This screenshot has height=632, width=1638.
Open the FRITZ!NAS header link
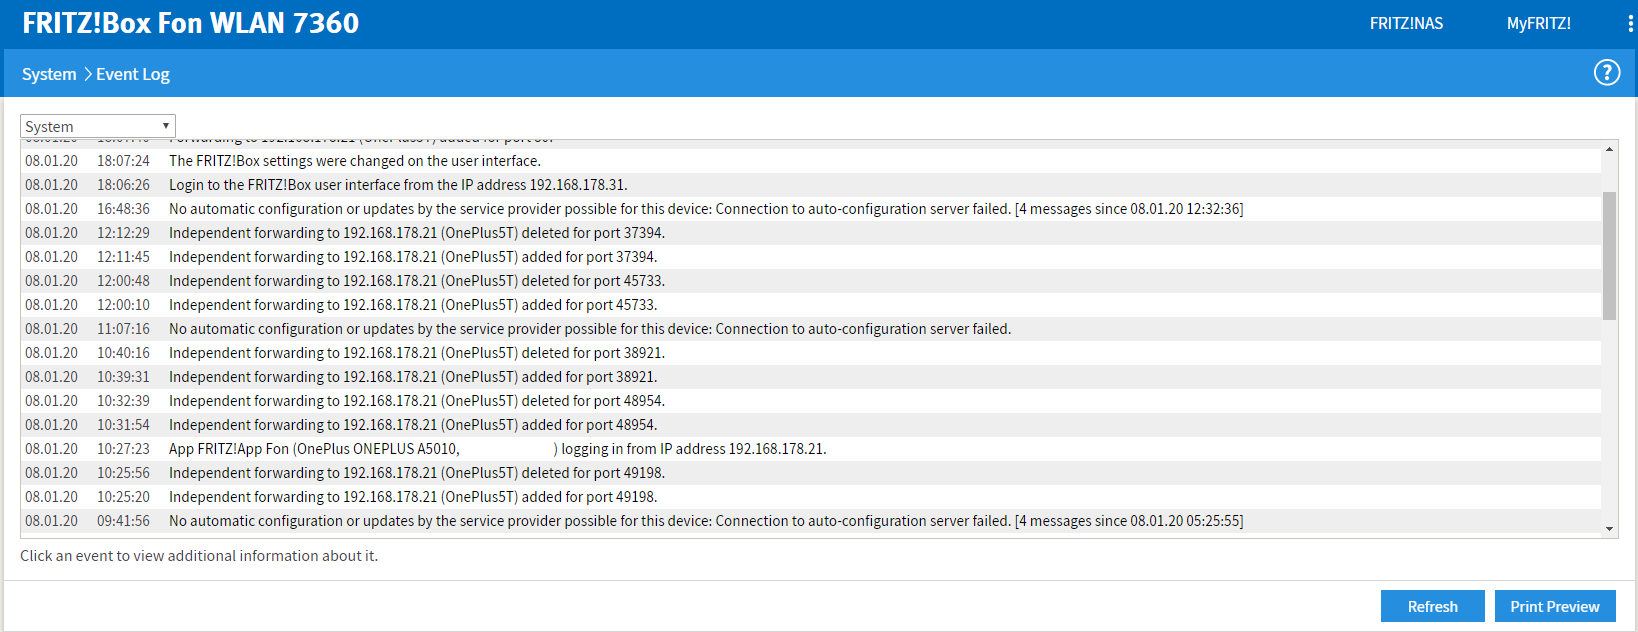(x=1406, y=24)
